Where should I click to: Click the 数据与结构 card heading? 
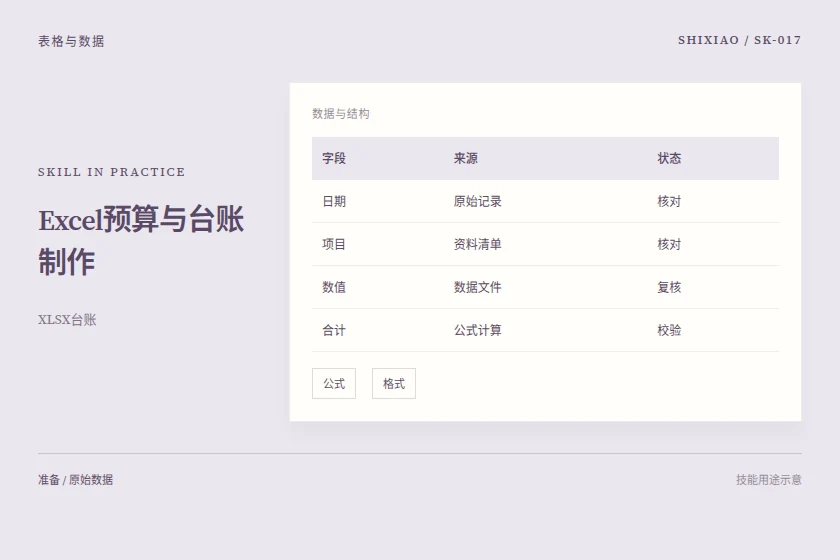pos(341,114)
